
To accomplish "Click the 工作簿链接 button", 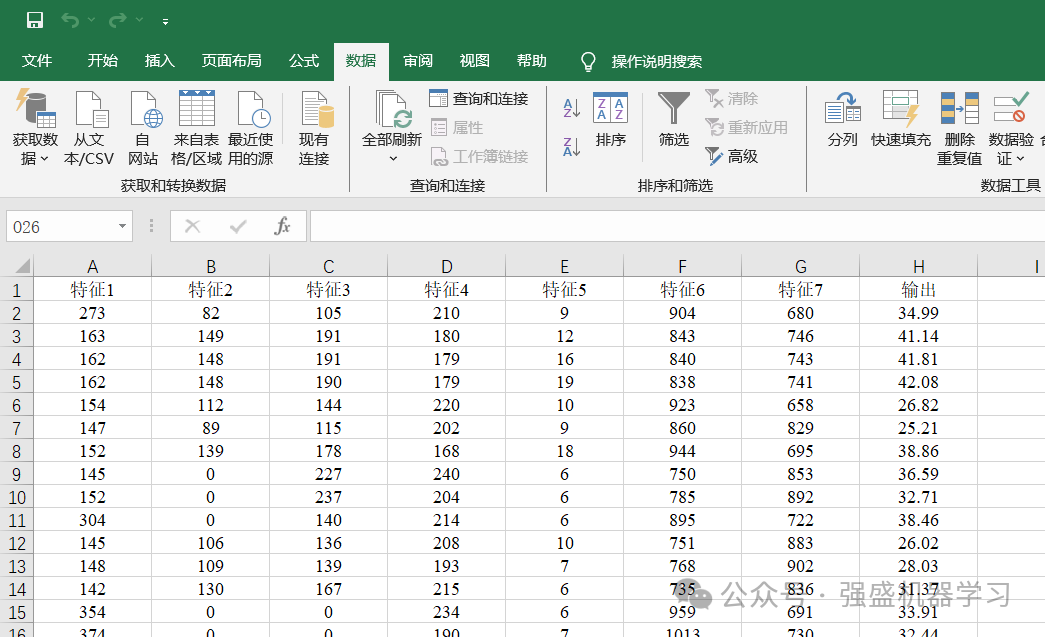I will (x=480, y=157).
